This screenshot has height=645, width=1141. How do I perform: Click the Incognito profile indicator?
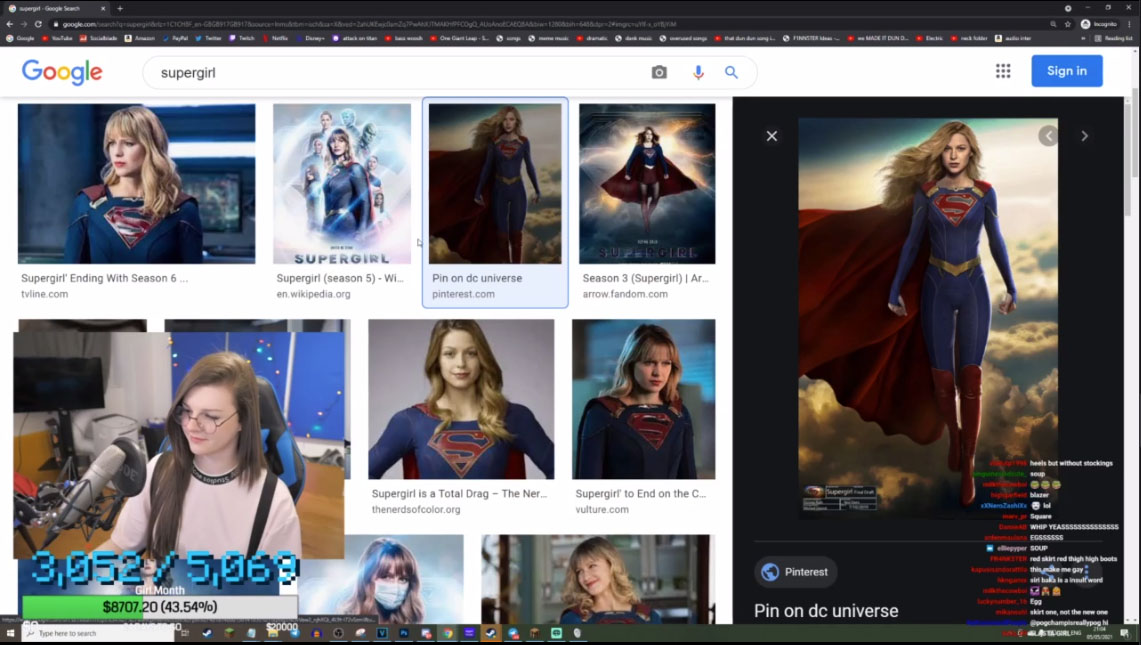[1100, 24]
